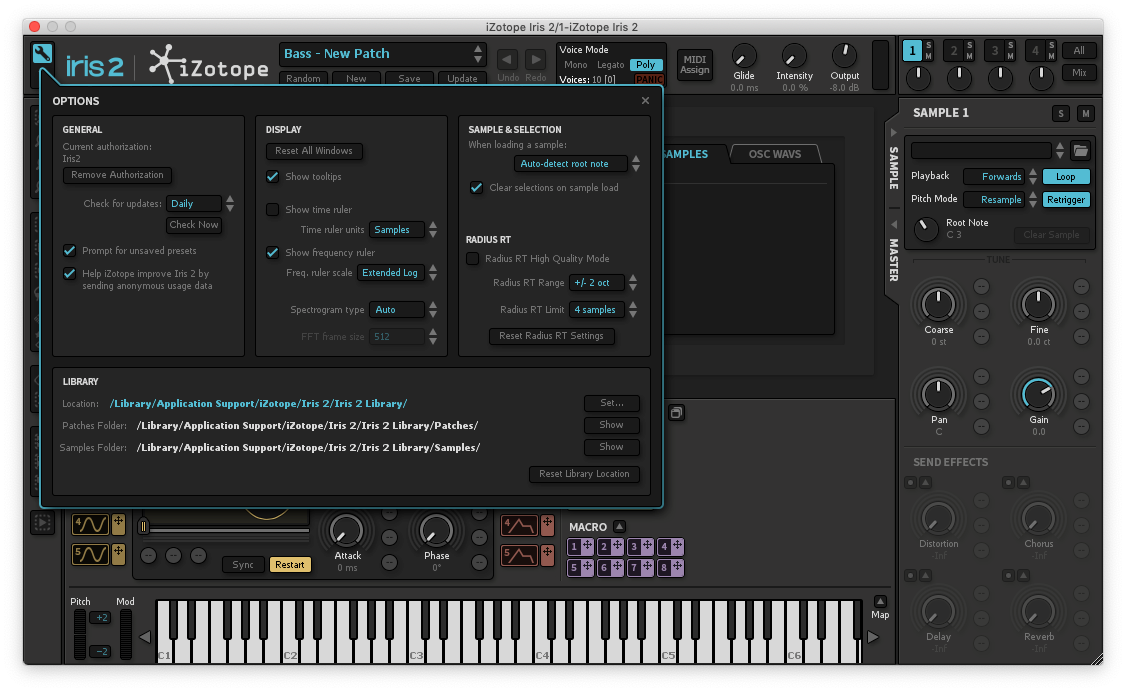Click Set... library location button
The image size is (1126, 692).
(x=611, y=403)
